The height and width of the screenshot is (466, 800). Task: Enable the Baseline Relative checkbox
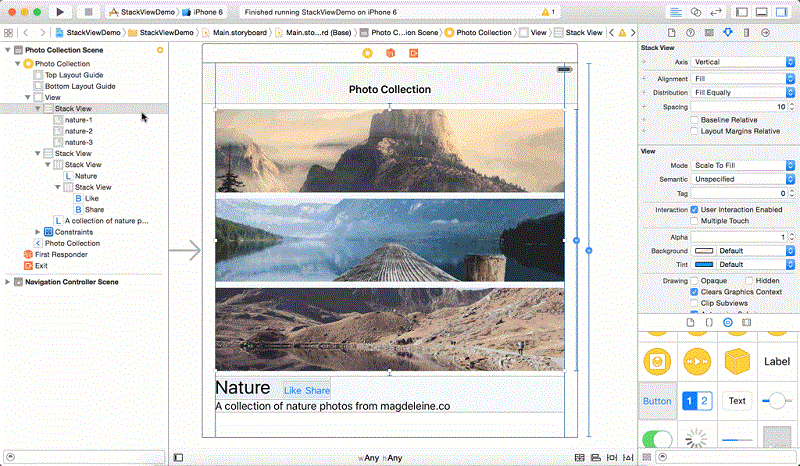click(x=695, y=120)
